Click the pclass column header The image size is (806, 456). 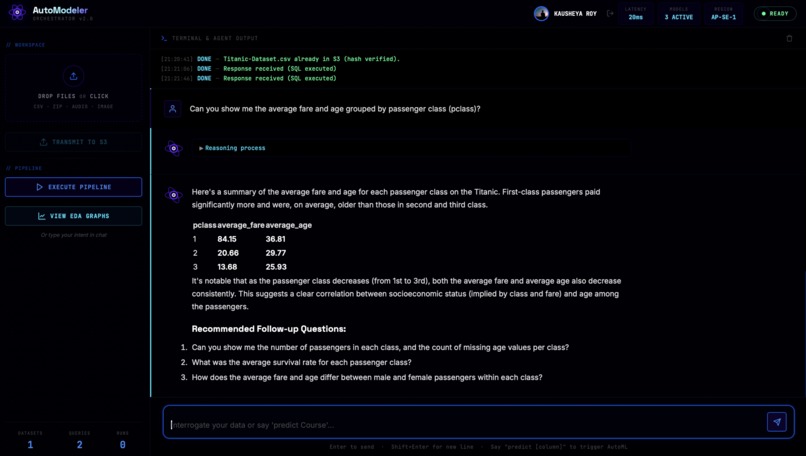[204, 225]
